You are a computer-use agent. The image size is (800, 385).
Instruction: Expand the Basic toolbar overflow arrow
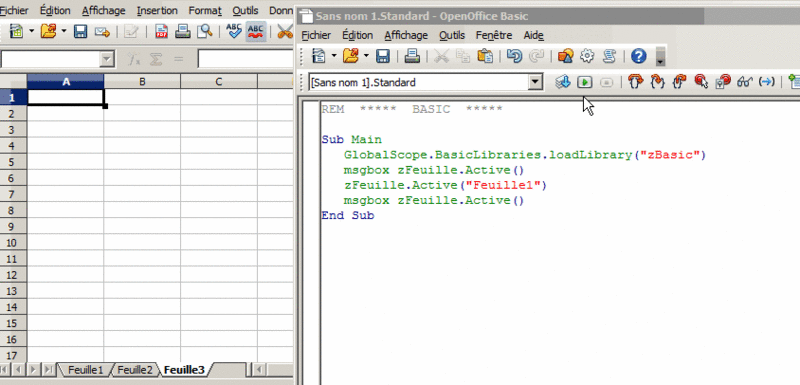[x=660, y=57]
